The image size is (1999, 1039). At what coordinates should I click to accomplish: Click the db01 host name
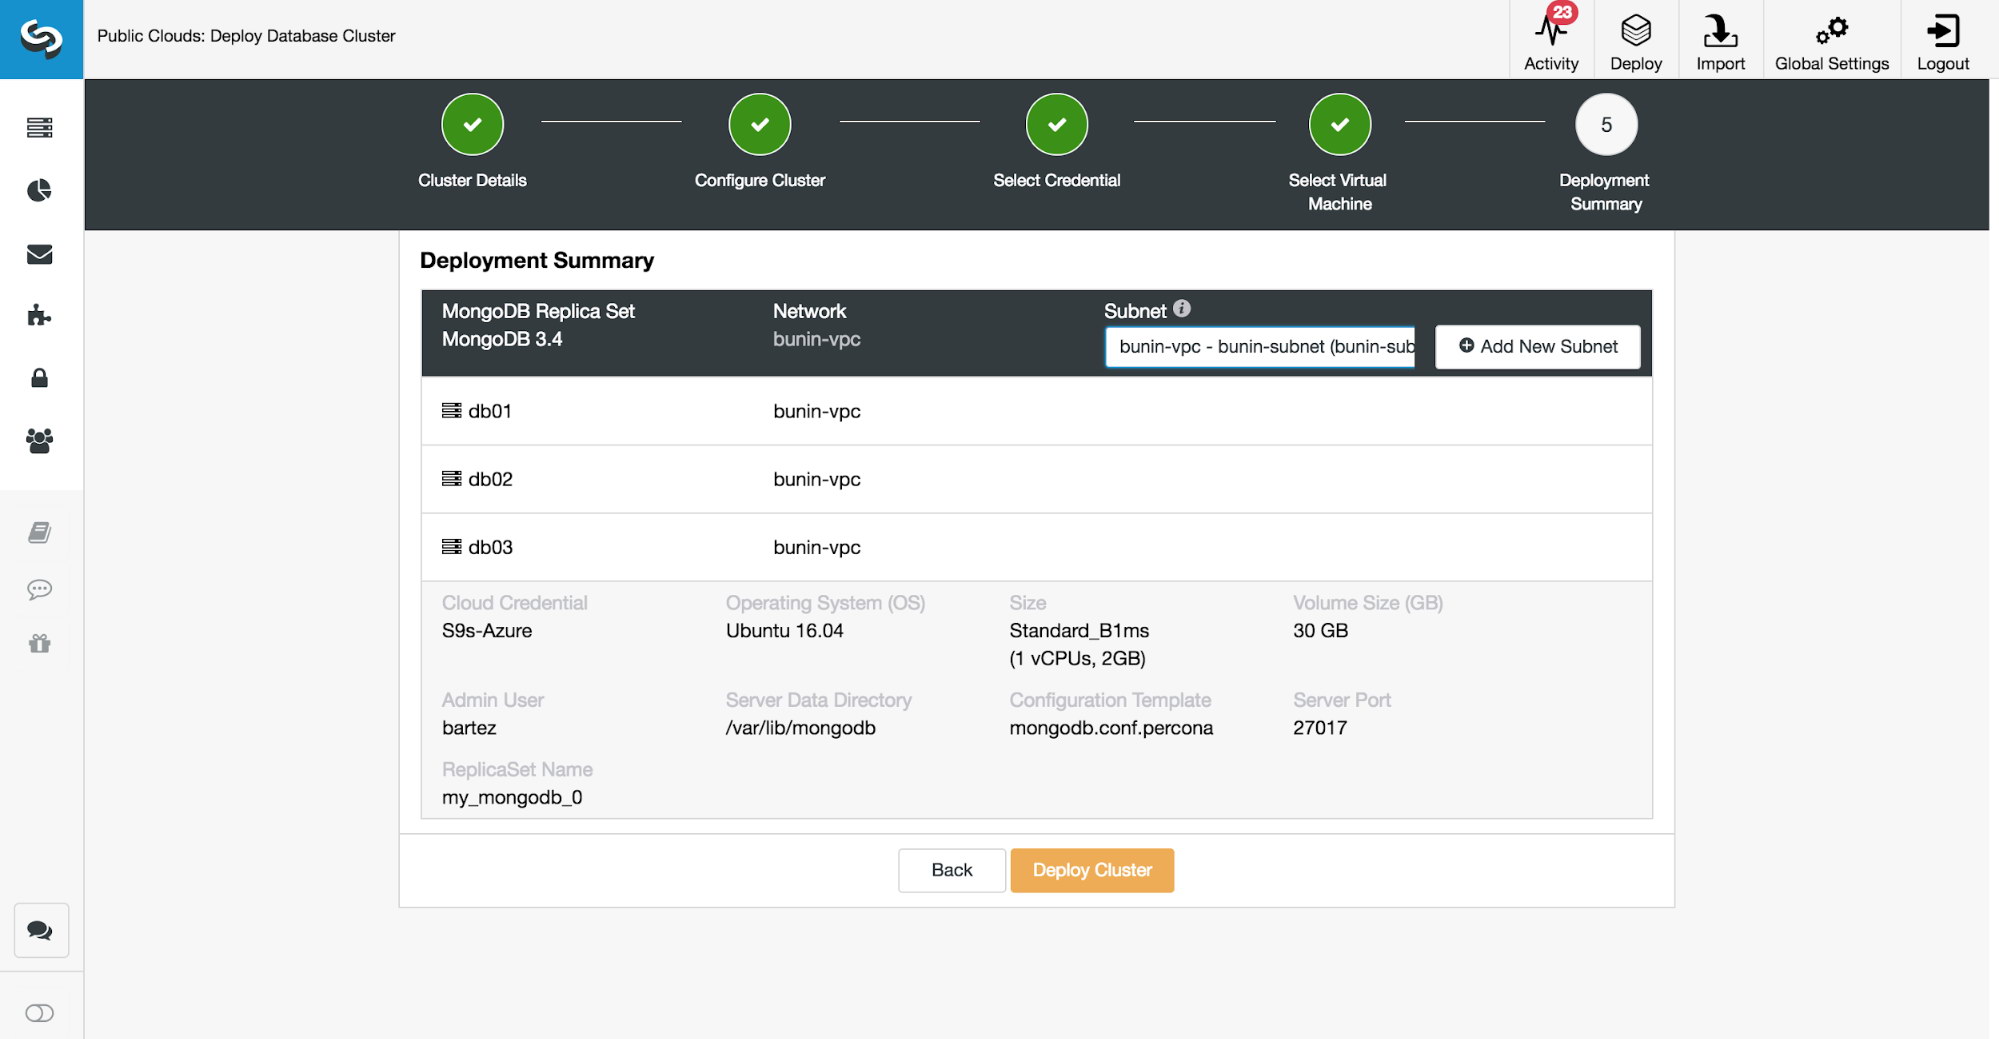coord(490,411)
